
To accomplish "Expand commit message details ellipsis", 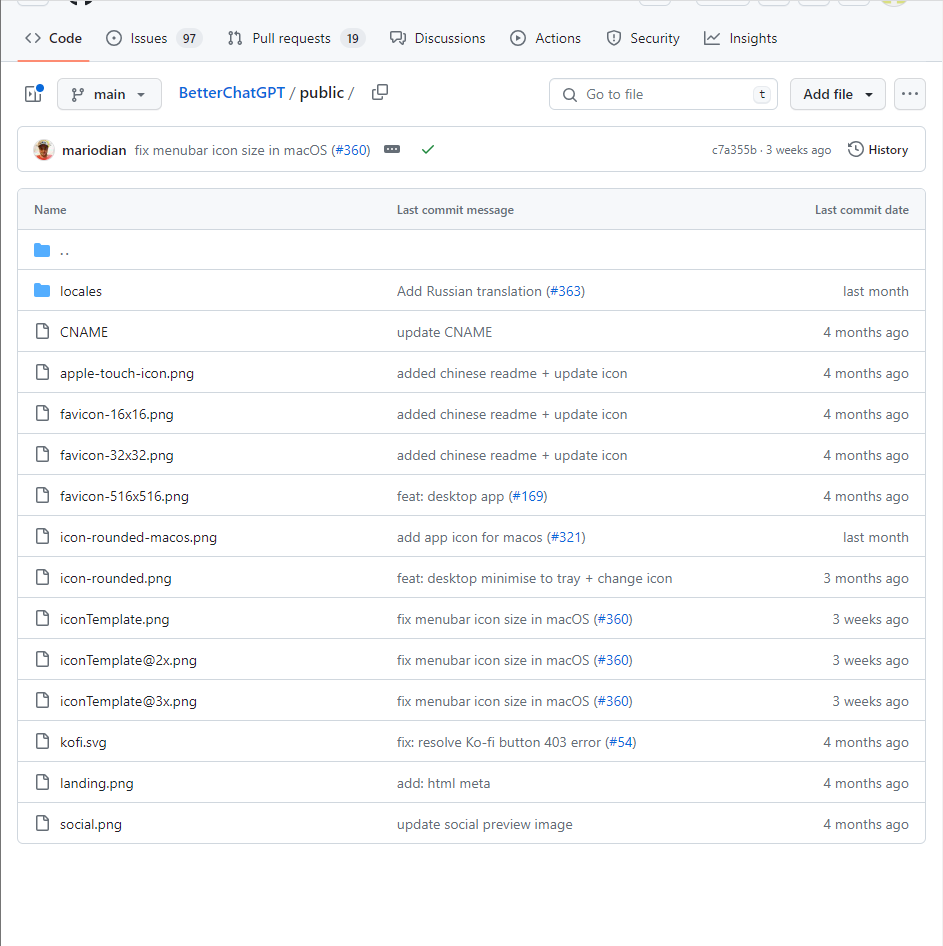I will coord(392,150).
